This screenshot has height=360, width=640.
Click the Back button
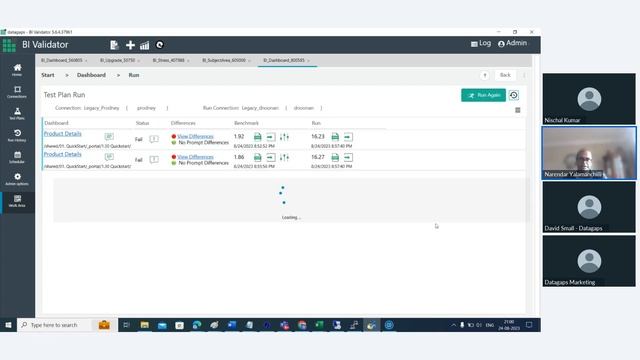(505, 75)
